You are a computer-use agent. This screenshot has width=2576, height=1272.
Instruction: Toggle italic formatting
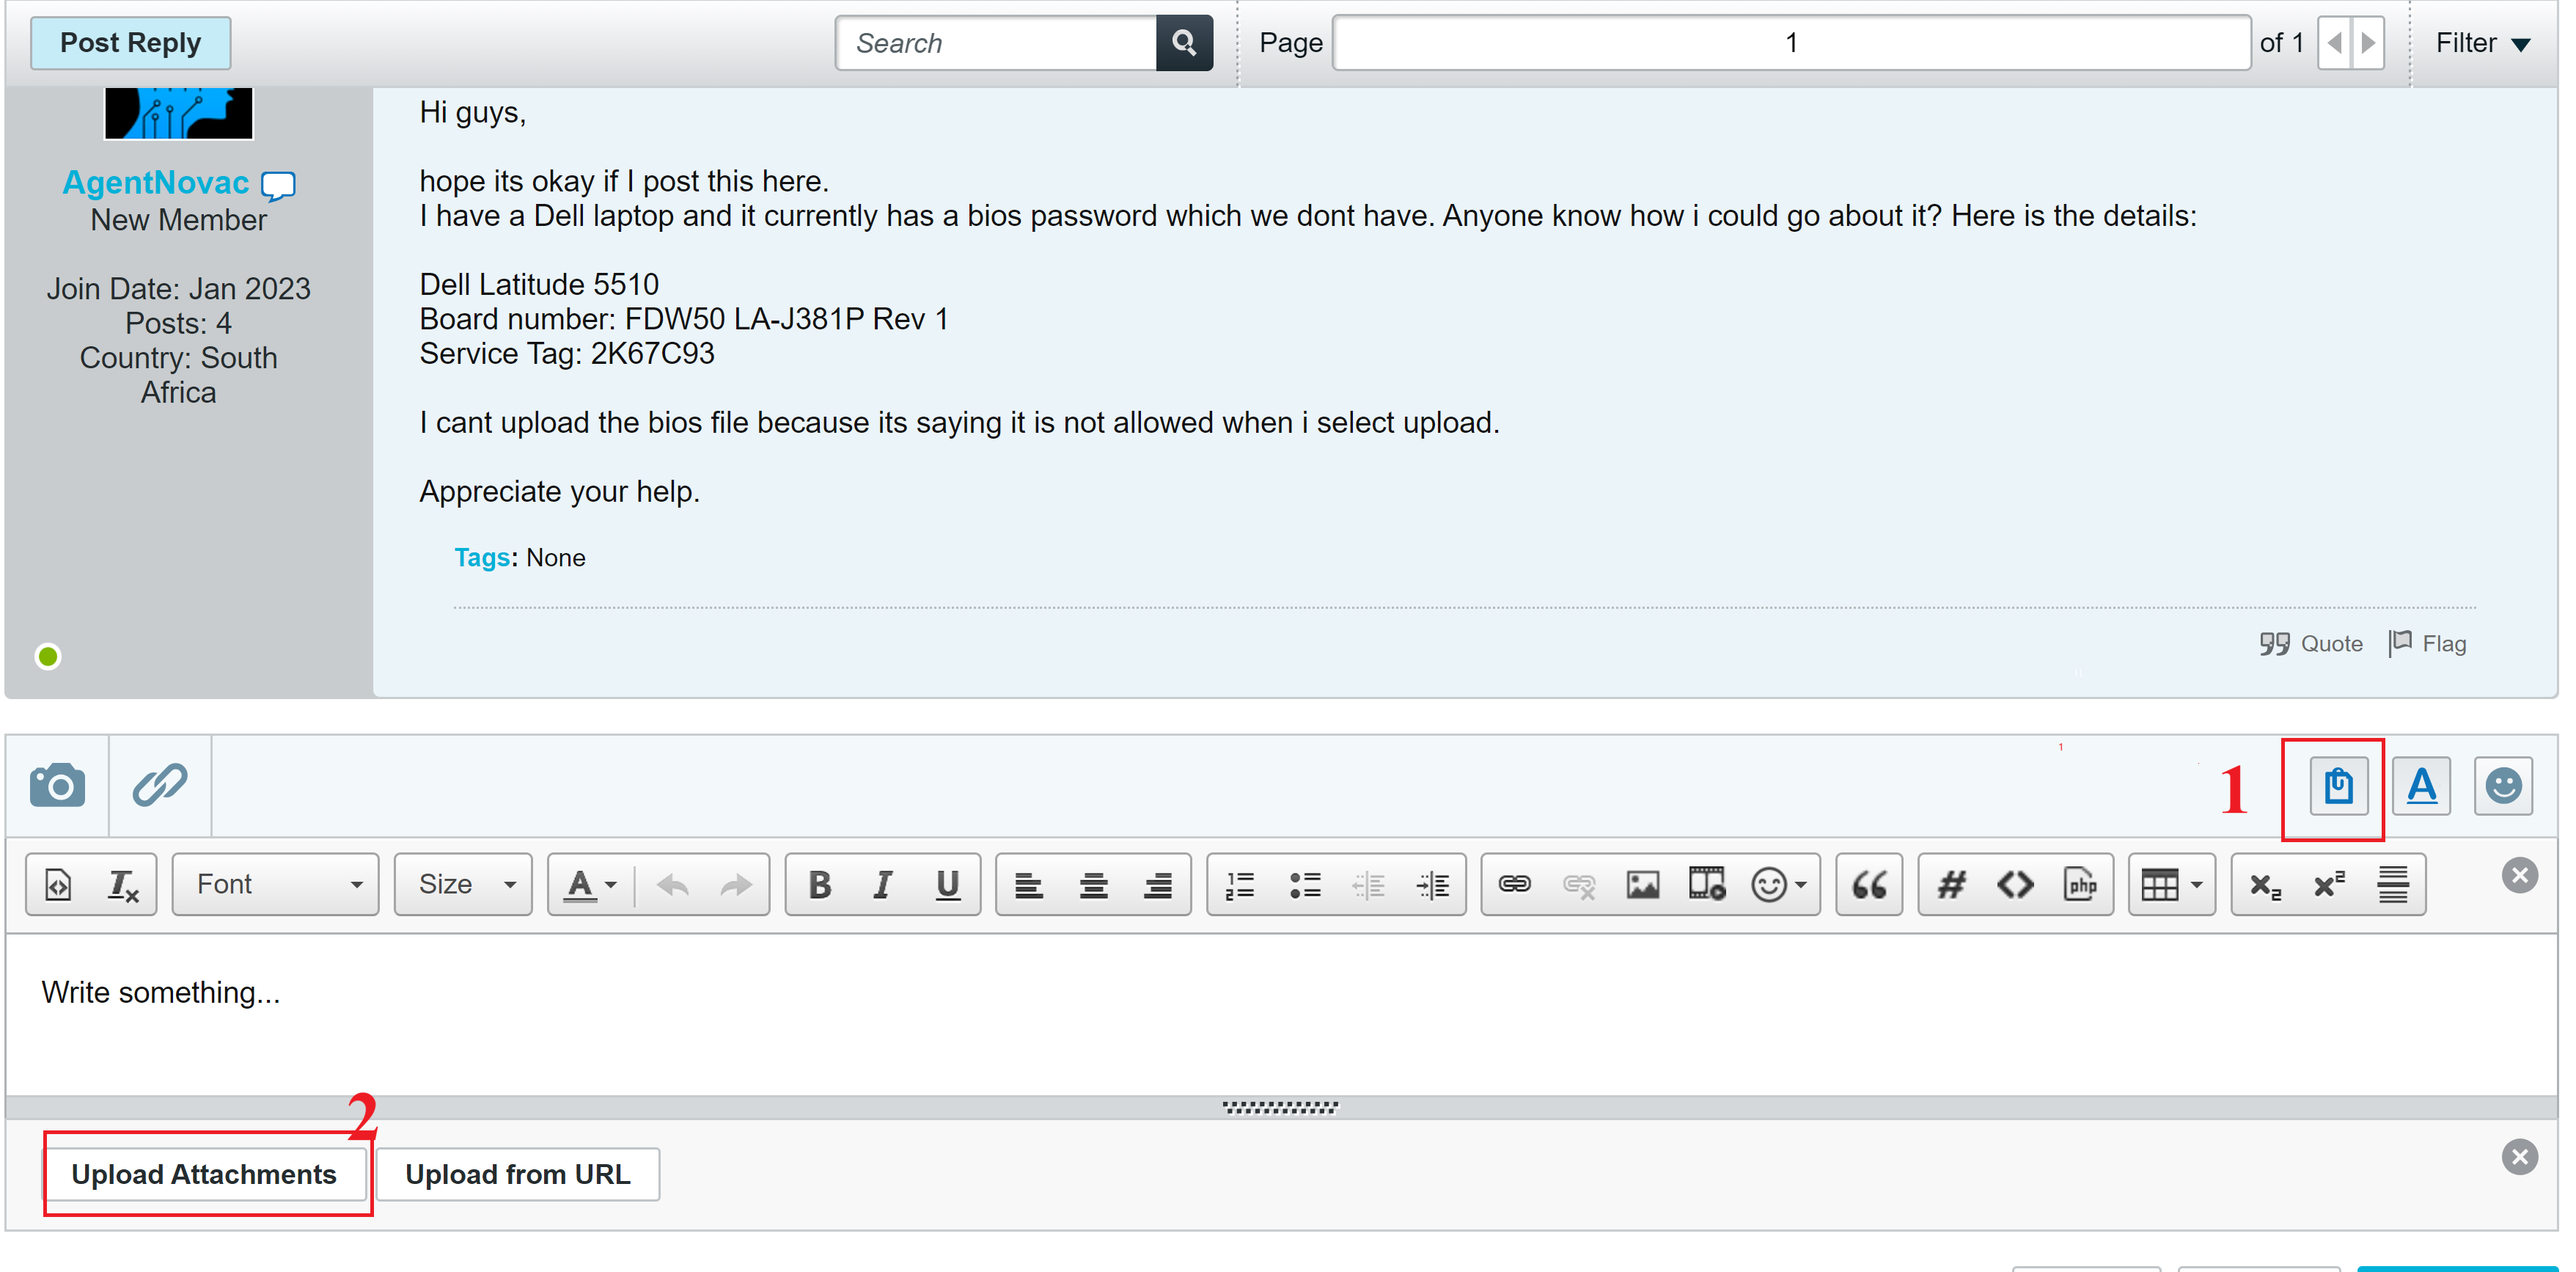[882, 885]
